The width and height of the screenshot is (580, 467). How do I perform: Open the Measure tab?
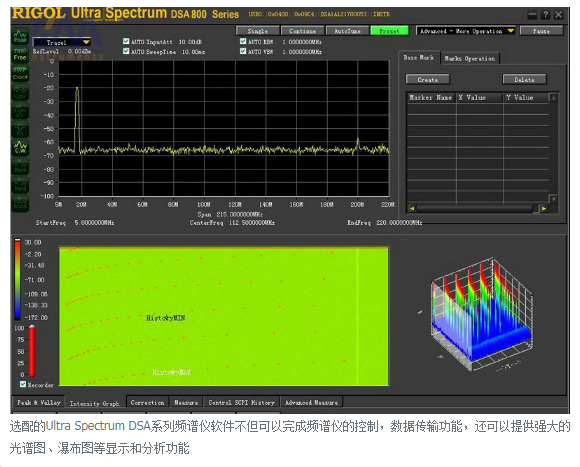coord(186,402)
